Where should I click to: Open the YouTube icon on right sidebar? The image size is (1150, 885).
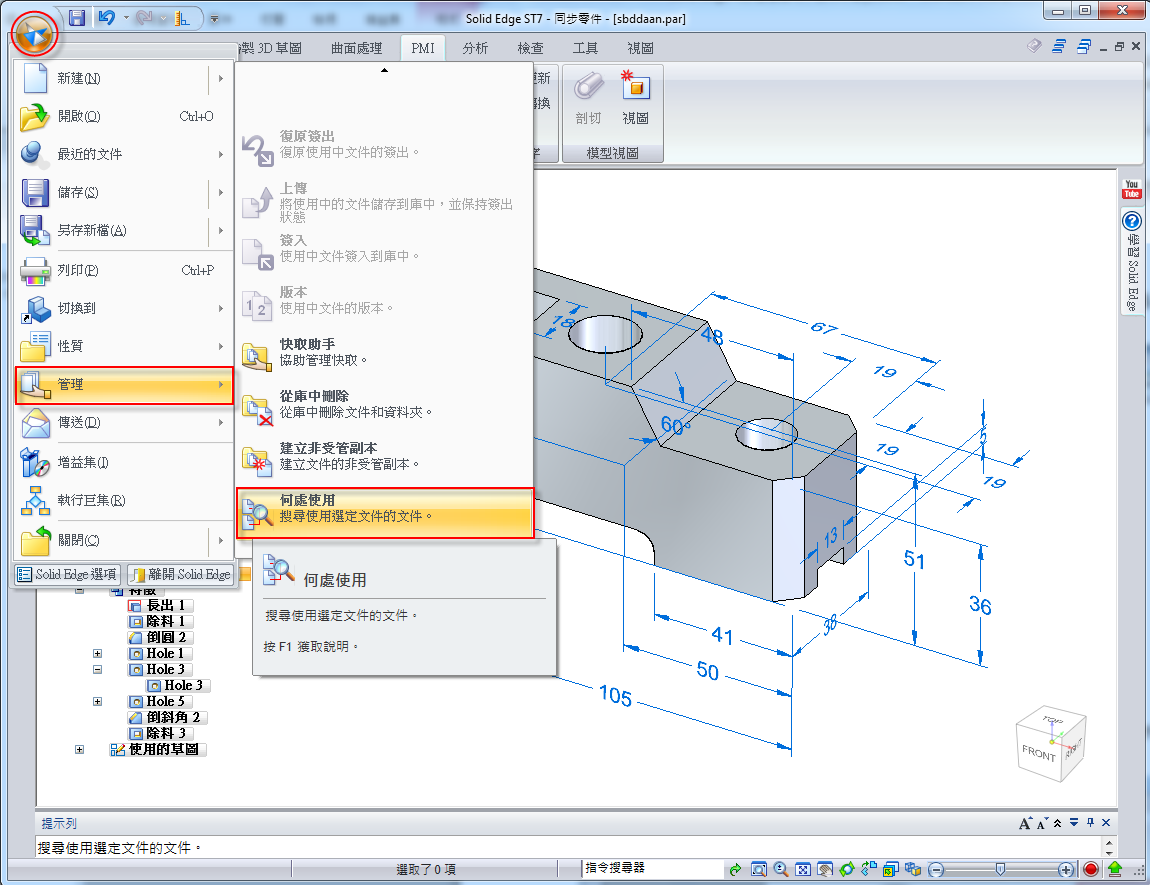click(x=1132, y=190)
